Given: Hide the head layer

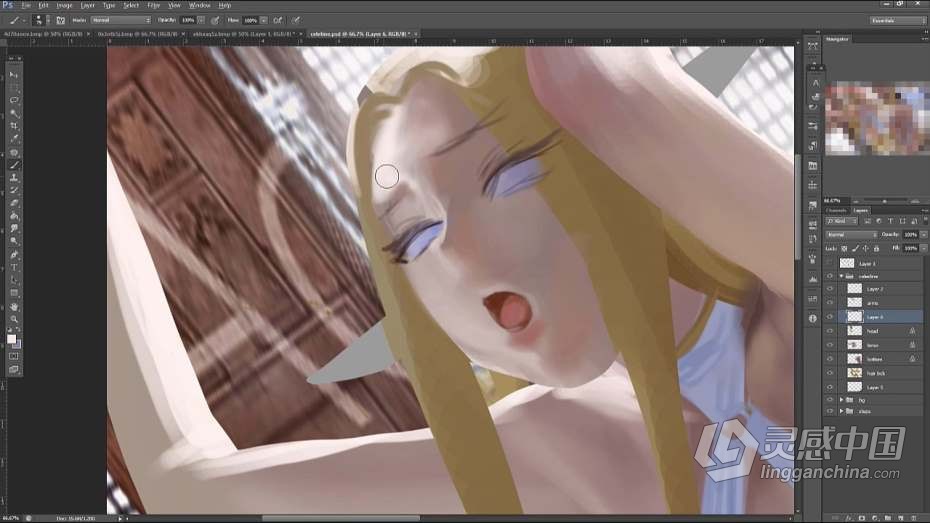Looking at the screenshot, I should point(830,331).
